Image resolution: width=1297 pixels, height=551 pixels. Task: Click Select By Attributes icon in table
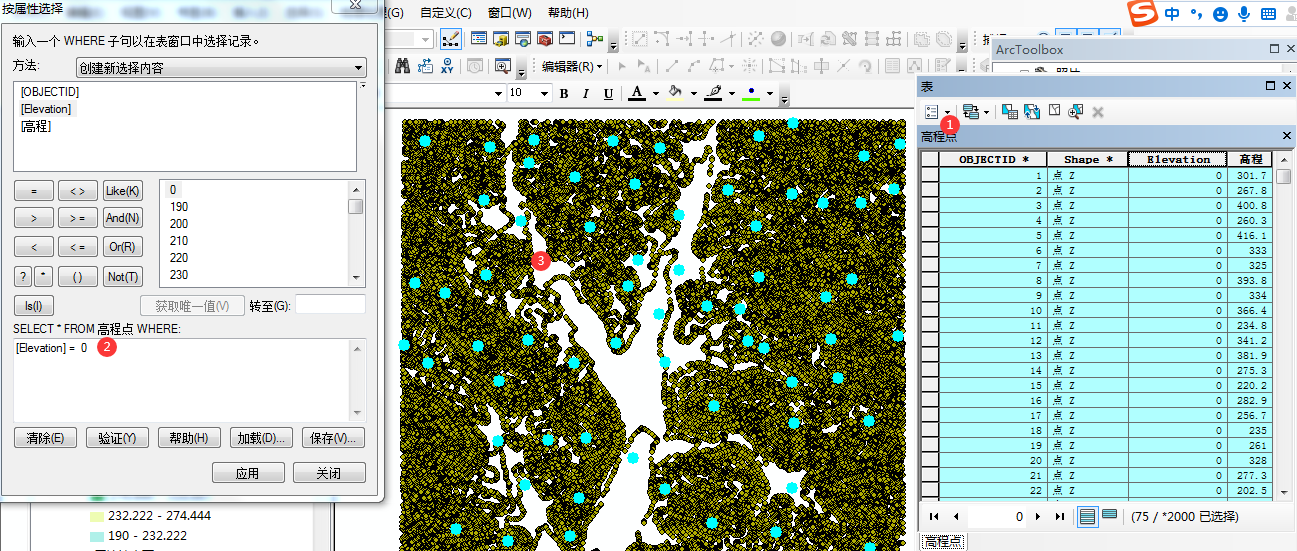coord(1010,112)
